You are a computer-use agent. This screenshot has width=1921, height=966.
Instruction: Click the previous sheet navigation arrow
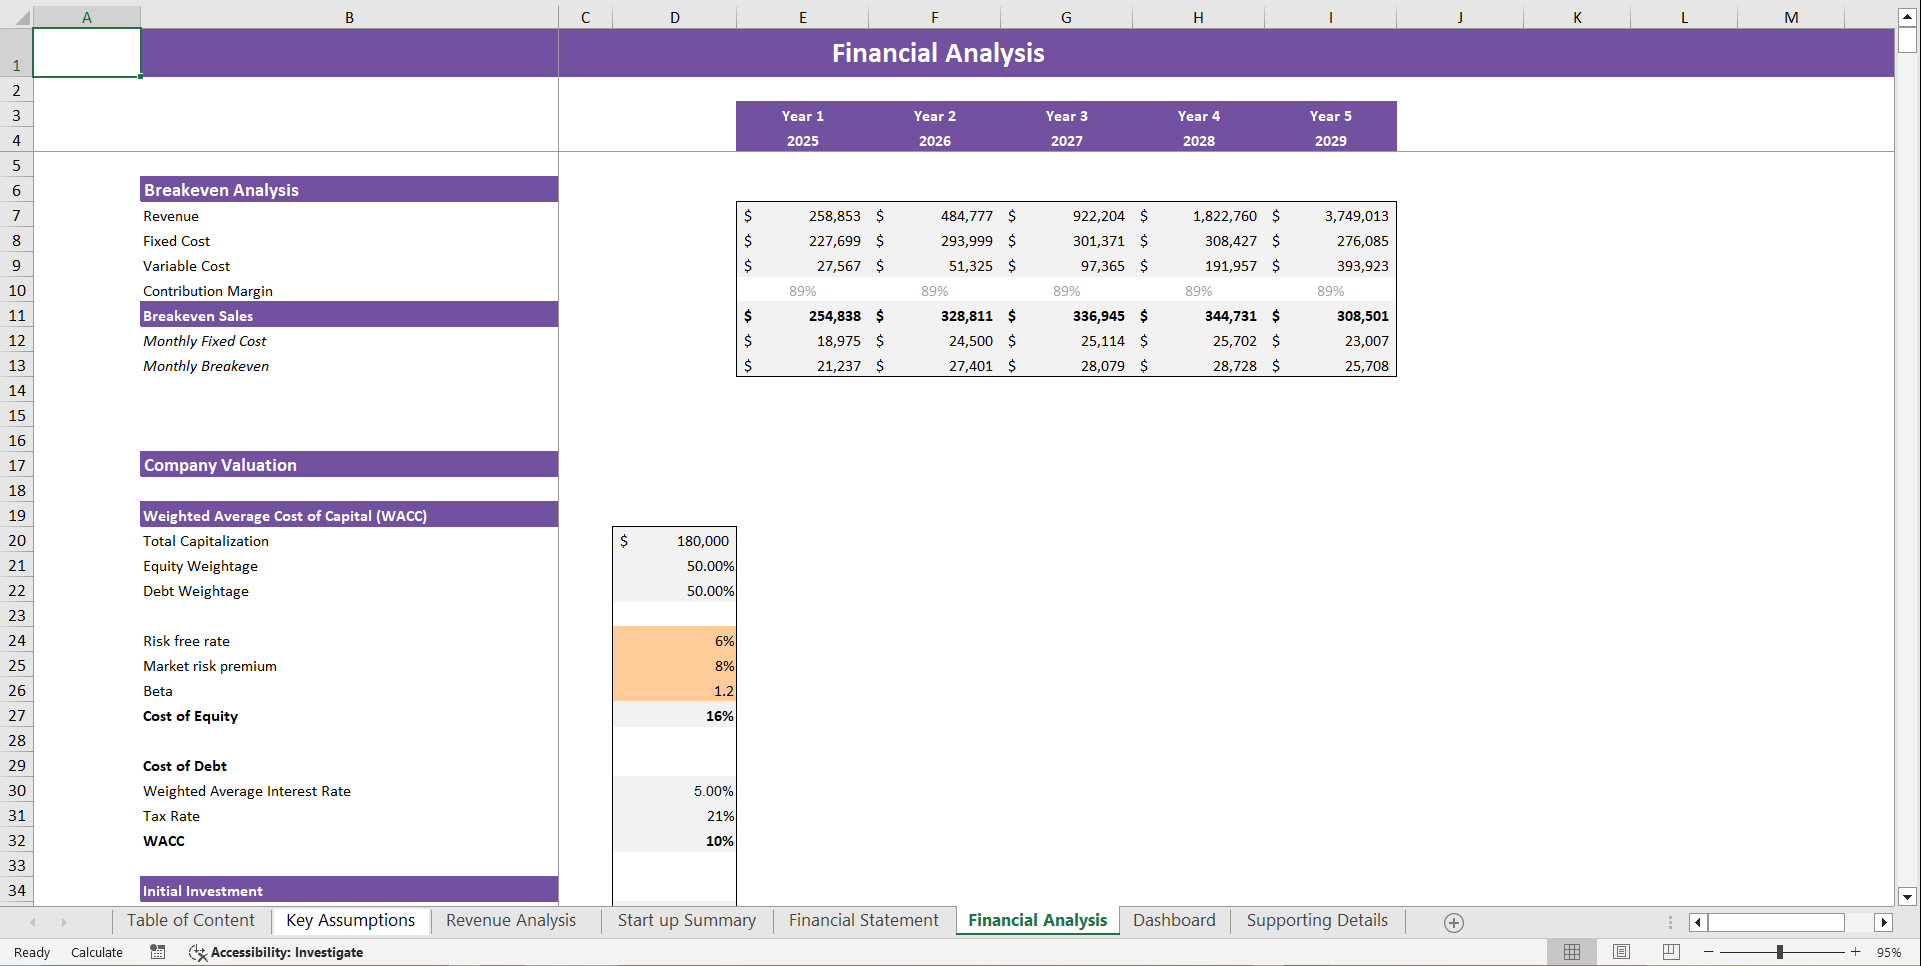coord(34,921)
